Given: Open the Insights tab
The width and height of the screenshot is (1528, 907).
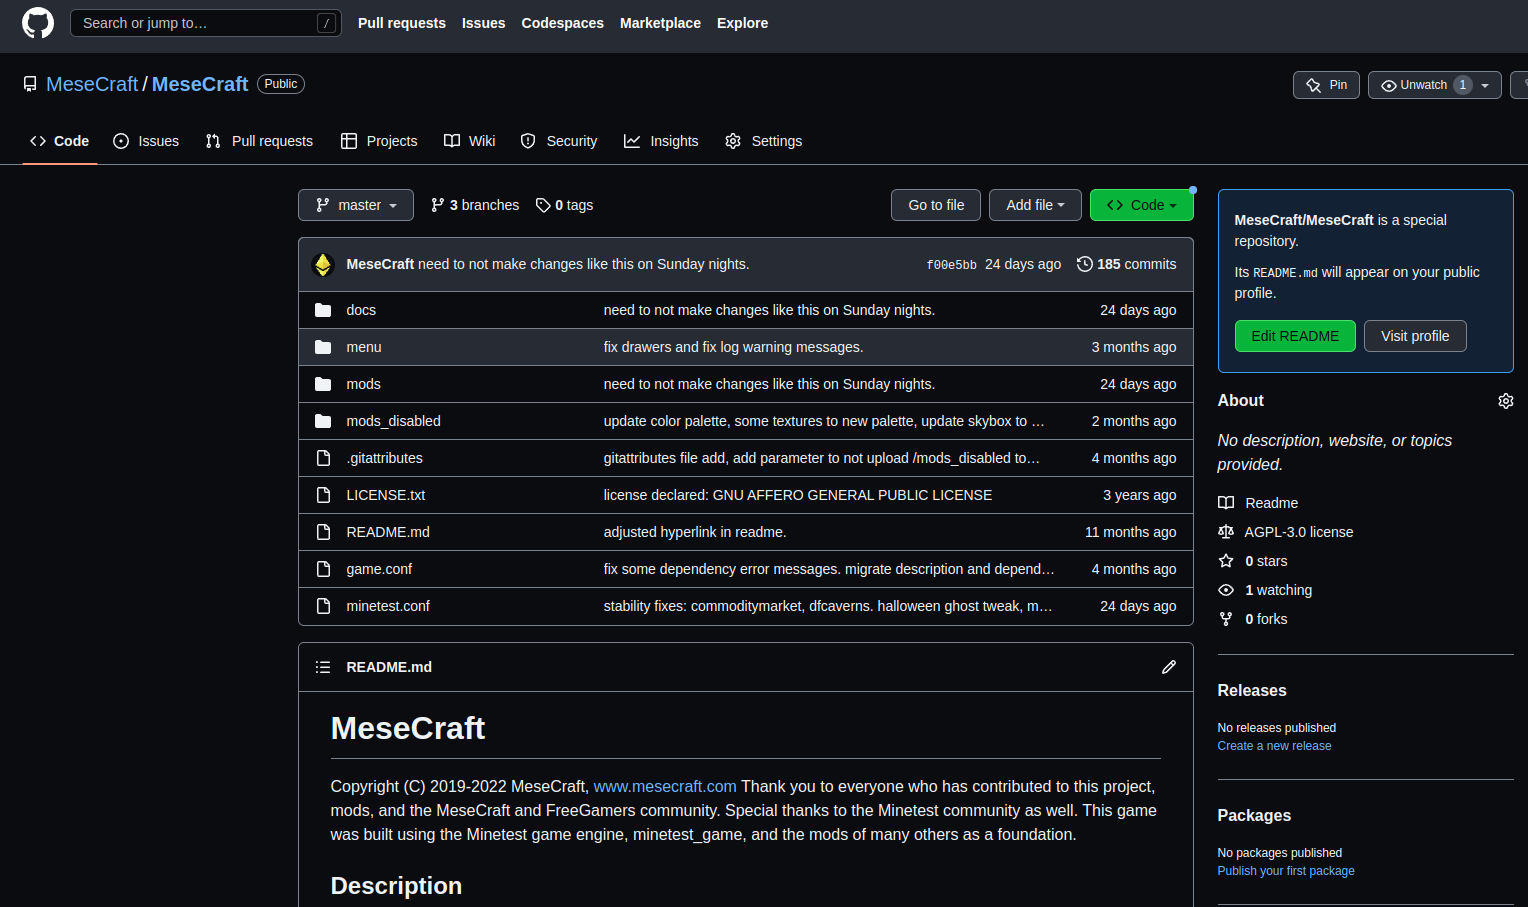Looking at the screenshot, I should 661,141.
